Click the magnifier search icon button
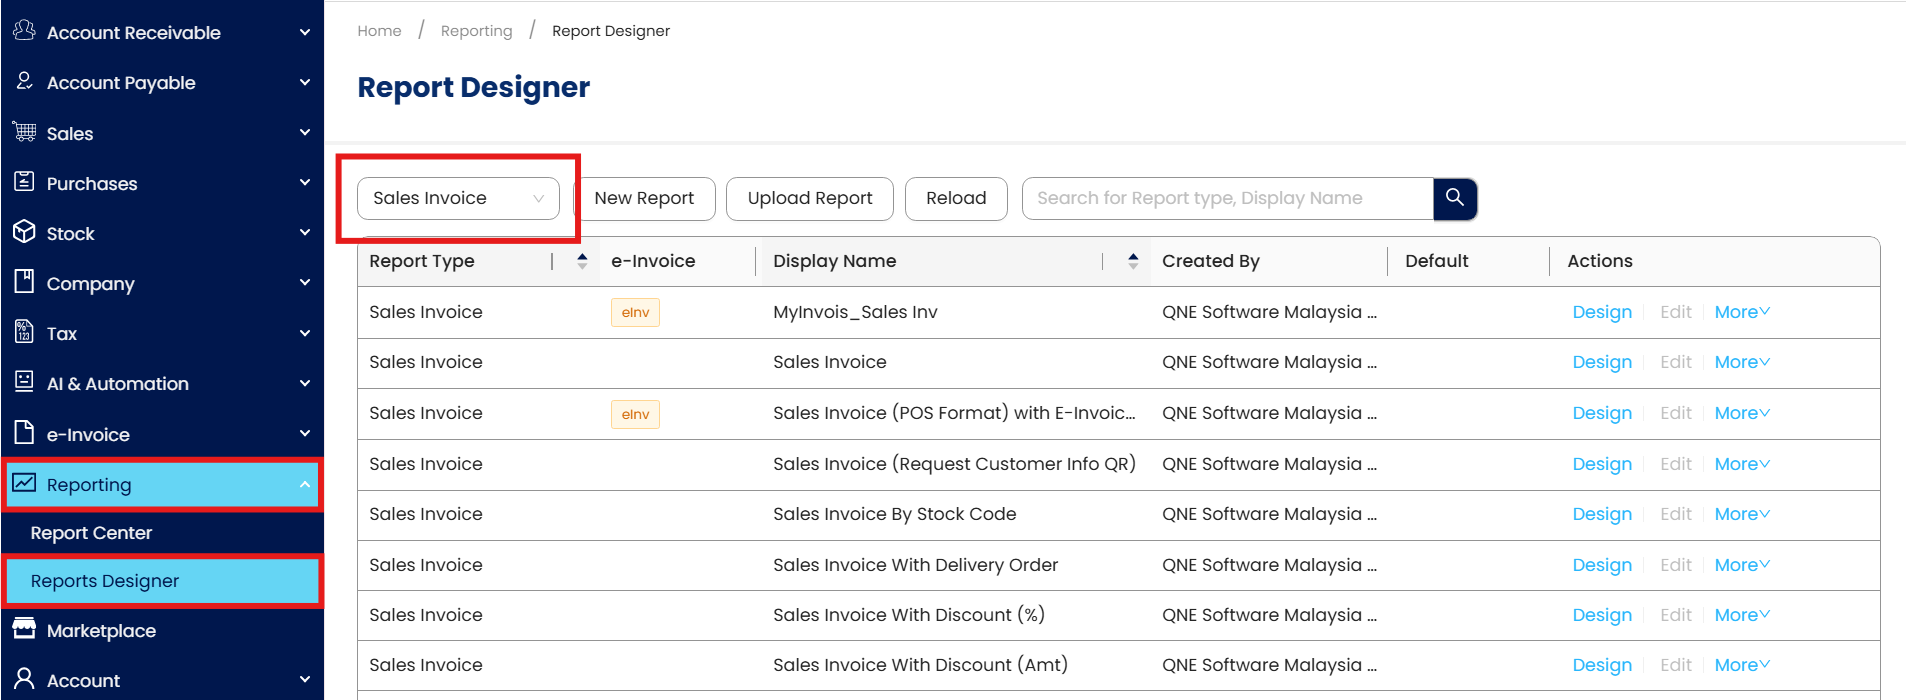1906x700 pixels. point(1454,198)
